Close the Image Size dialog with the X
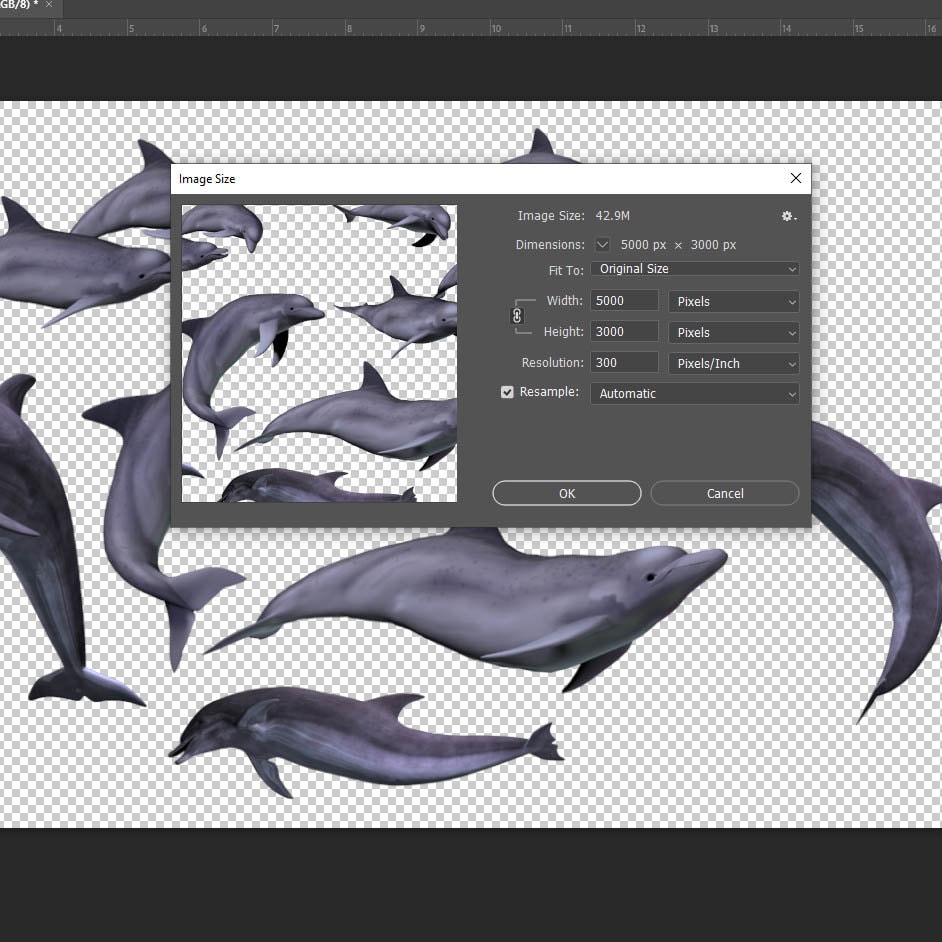942x942 pixels. coord(795,178)
